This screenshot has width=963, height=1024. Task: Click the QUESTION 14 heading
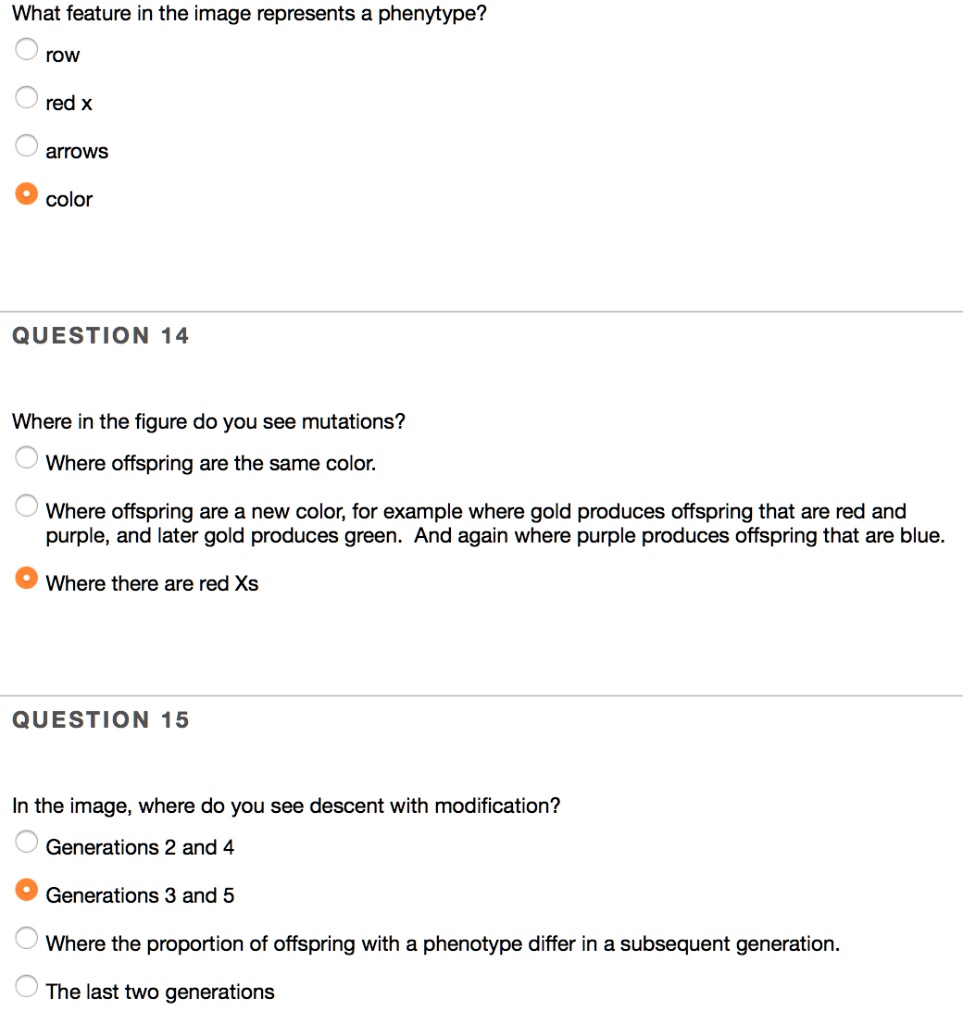coord(97,335)
